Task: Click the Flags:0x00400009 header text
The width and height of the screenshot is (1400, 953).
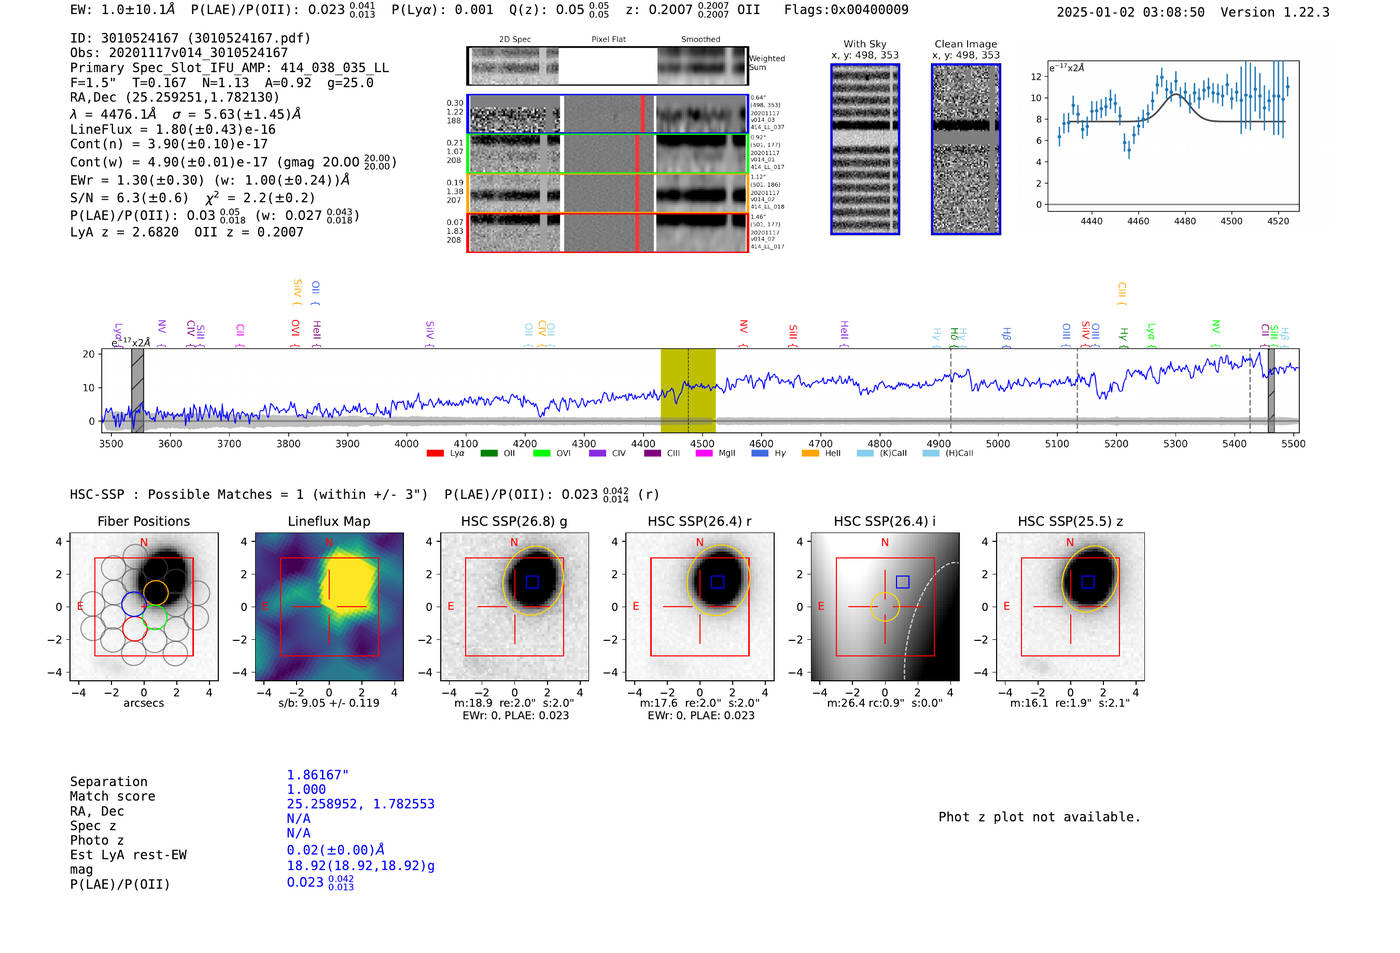Action: pos(846,10)
